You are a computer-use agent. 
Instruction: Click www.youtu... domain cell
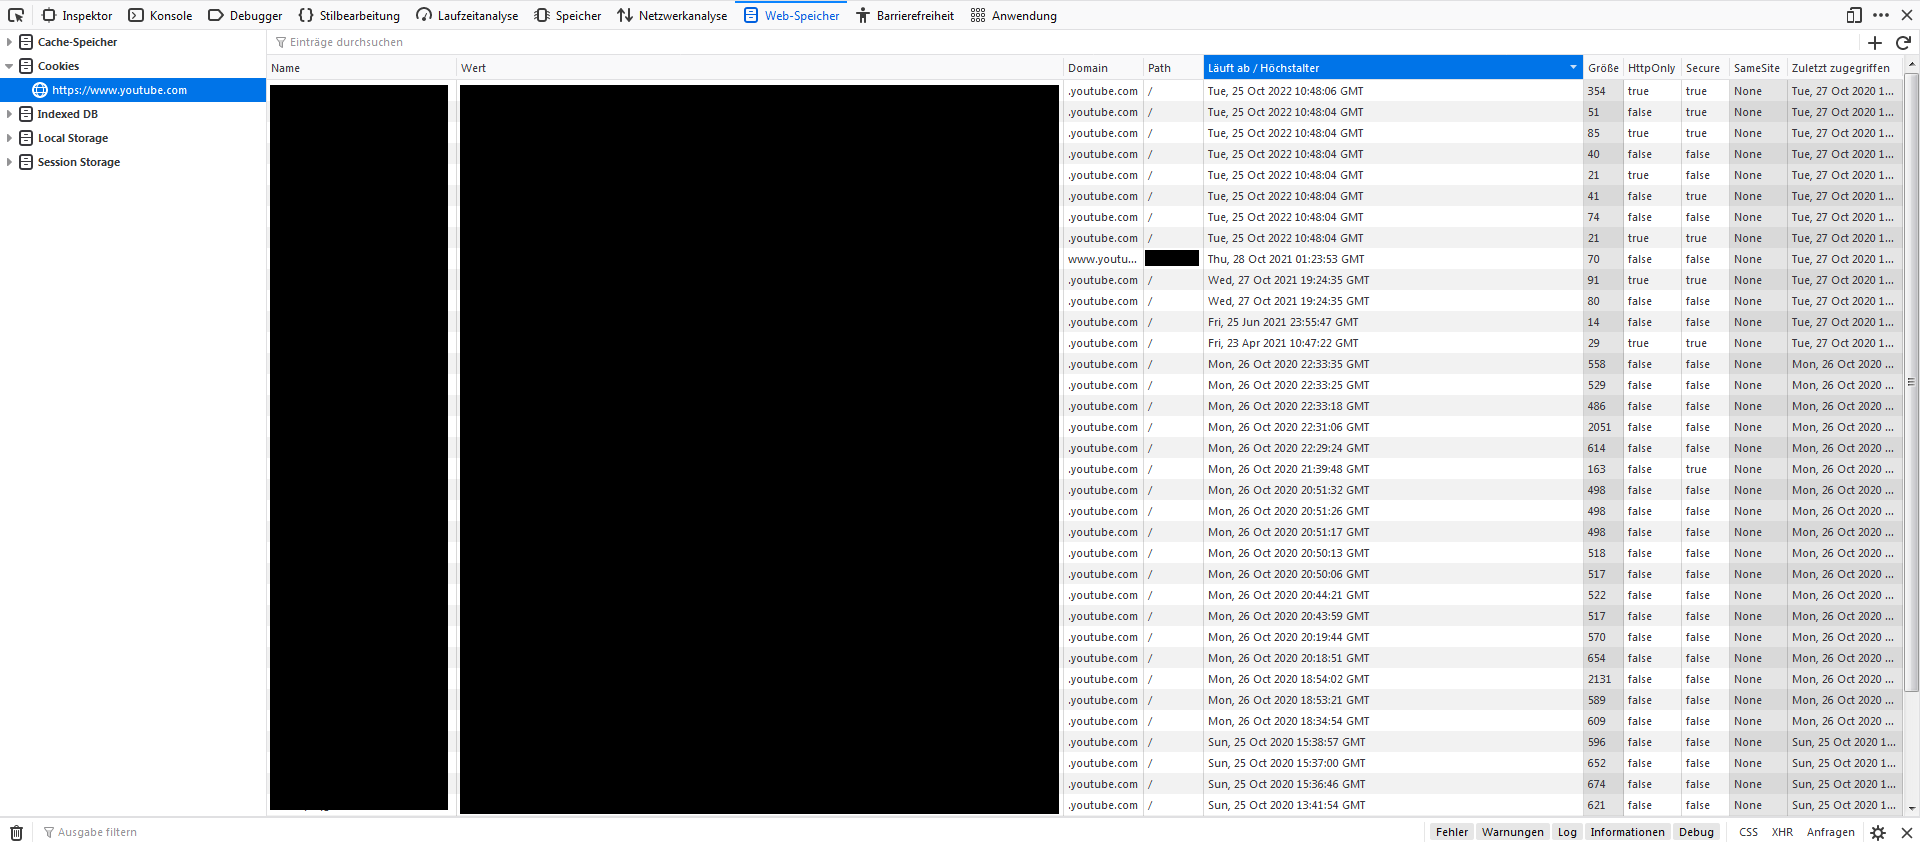click(x=1102, y=259)
